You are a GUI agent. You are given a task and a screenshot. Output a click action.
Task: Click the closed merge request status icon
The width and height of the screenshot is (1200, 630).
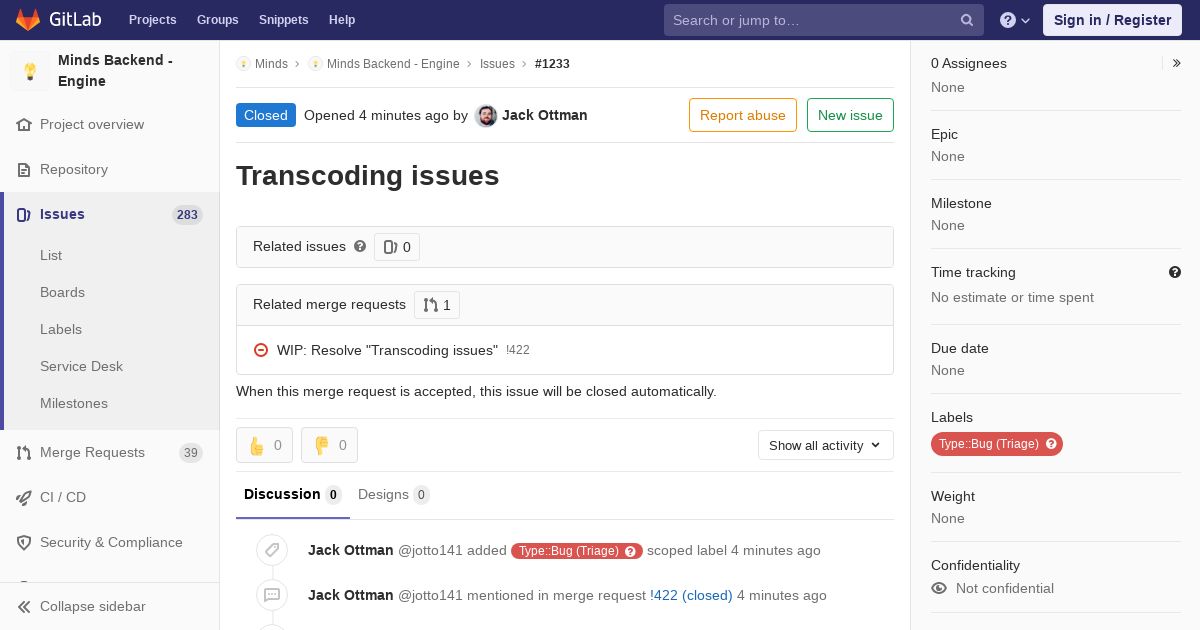click(261, 350)
